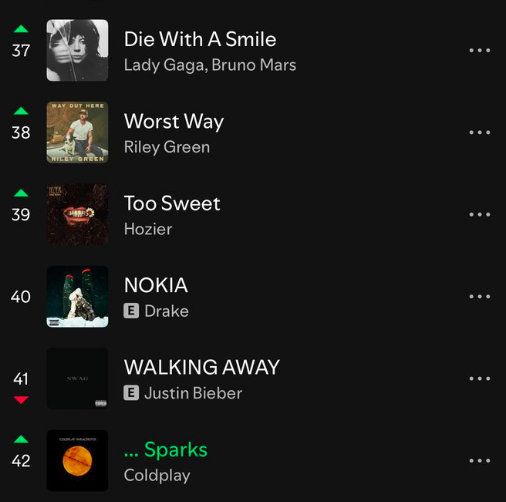This screenshot has width=506, height=502.
Task: Click the green up arrow above rank 37
Action: tap(21, 29)
